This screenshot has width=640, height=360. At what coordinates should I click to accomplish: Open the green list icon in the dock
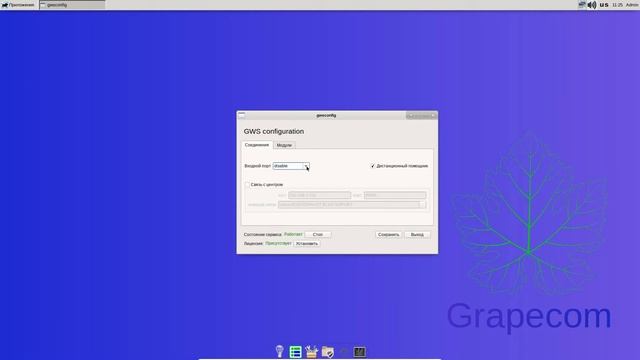click(296, 352)
